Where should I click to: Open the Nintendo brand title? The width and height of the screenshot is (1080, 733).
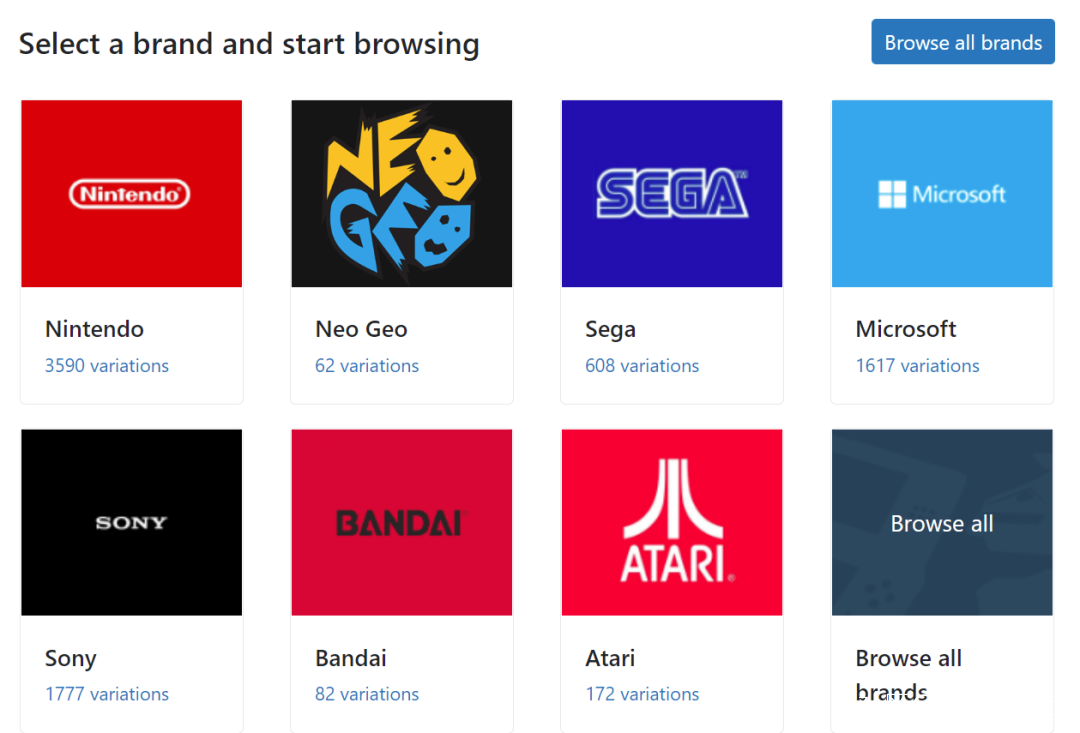(94, 329)
